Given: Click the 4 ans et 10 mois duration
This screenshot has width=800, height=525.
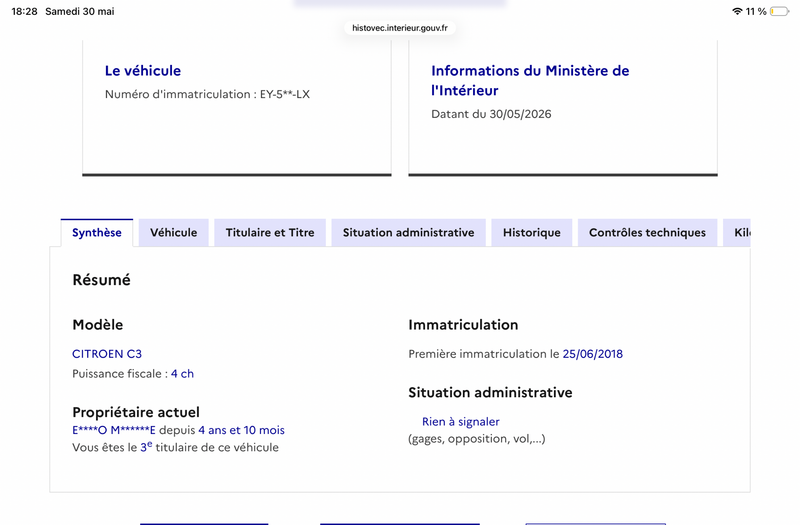Looking at the screenshot, I should pos(241,430).
